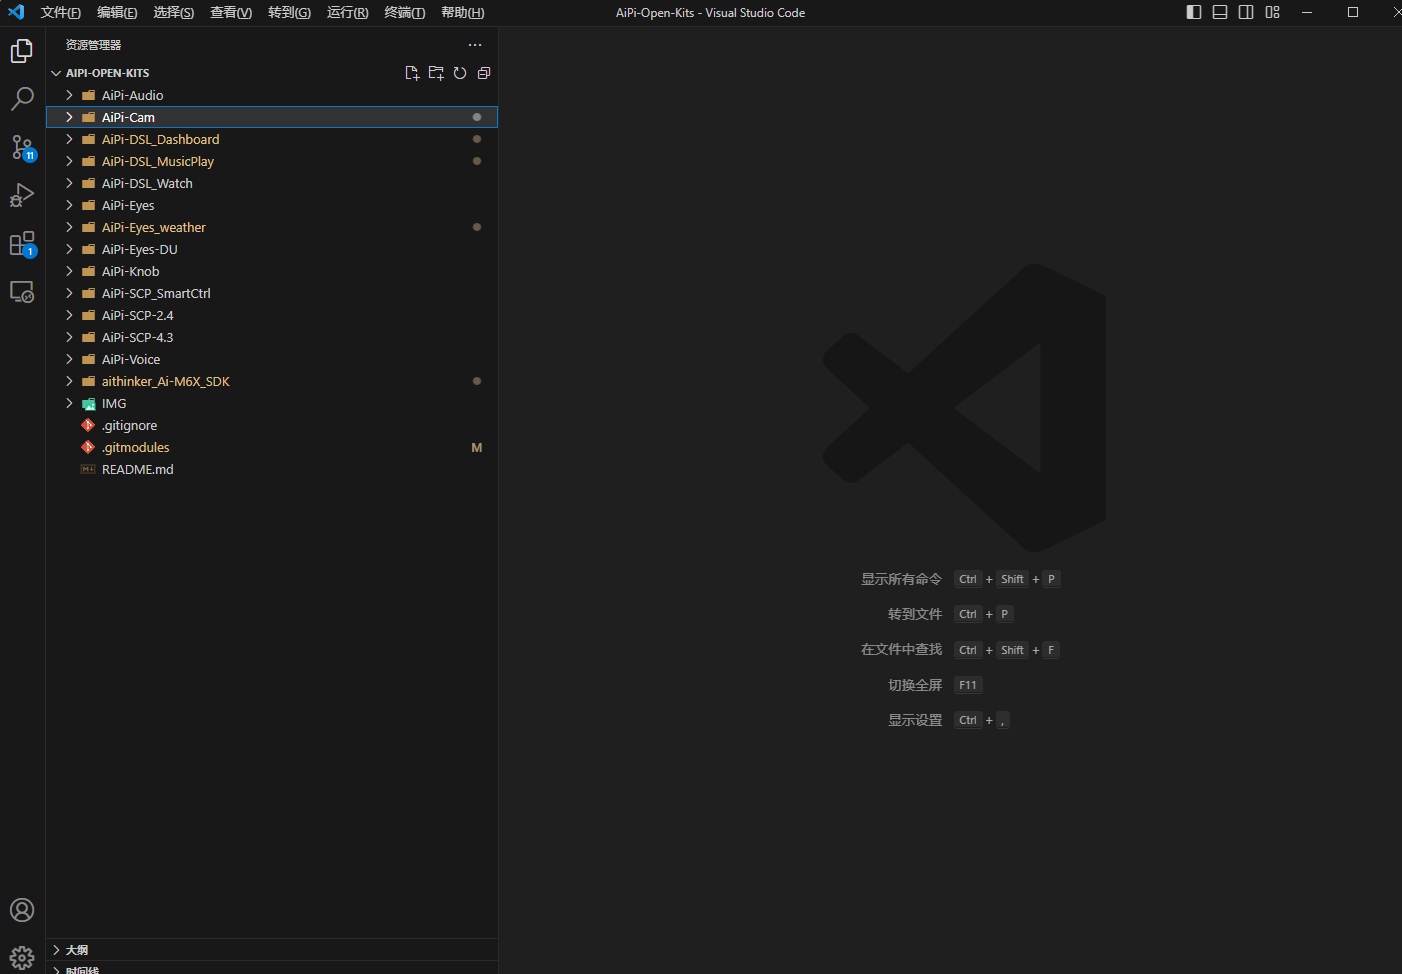Click 在文件中查找 shortcut hint

point(901,650)
